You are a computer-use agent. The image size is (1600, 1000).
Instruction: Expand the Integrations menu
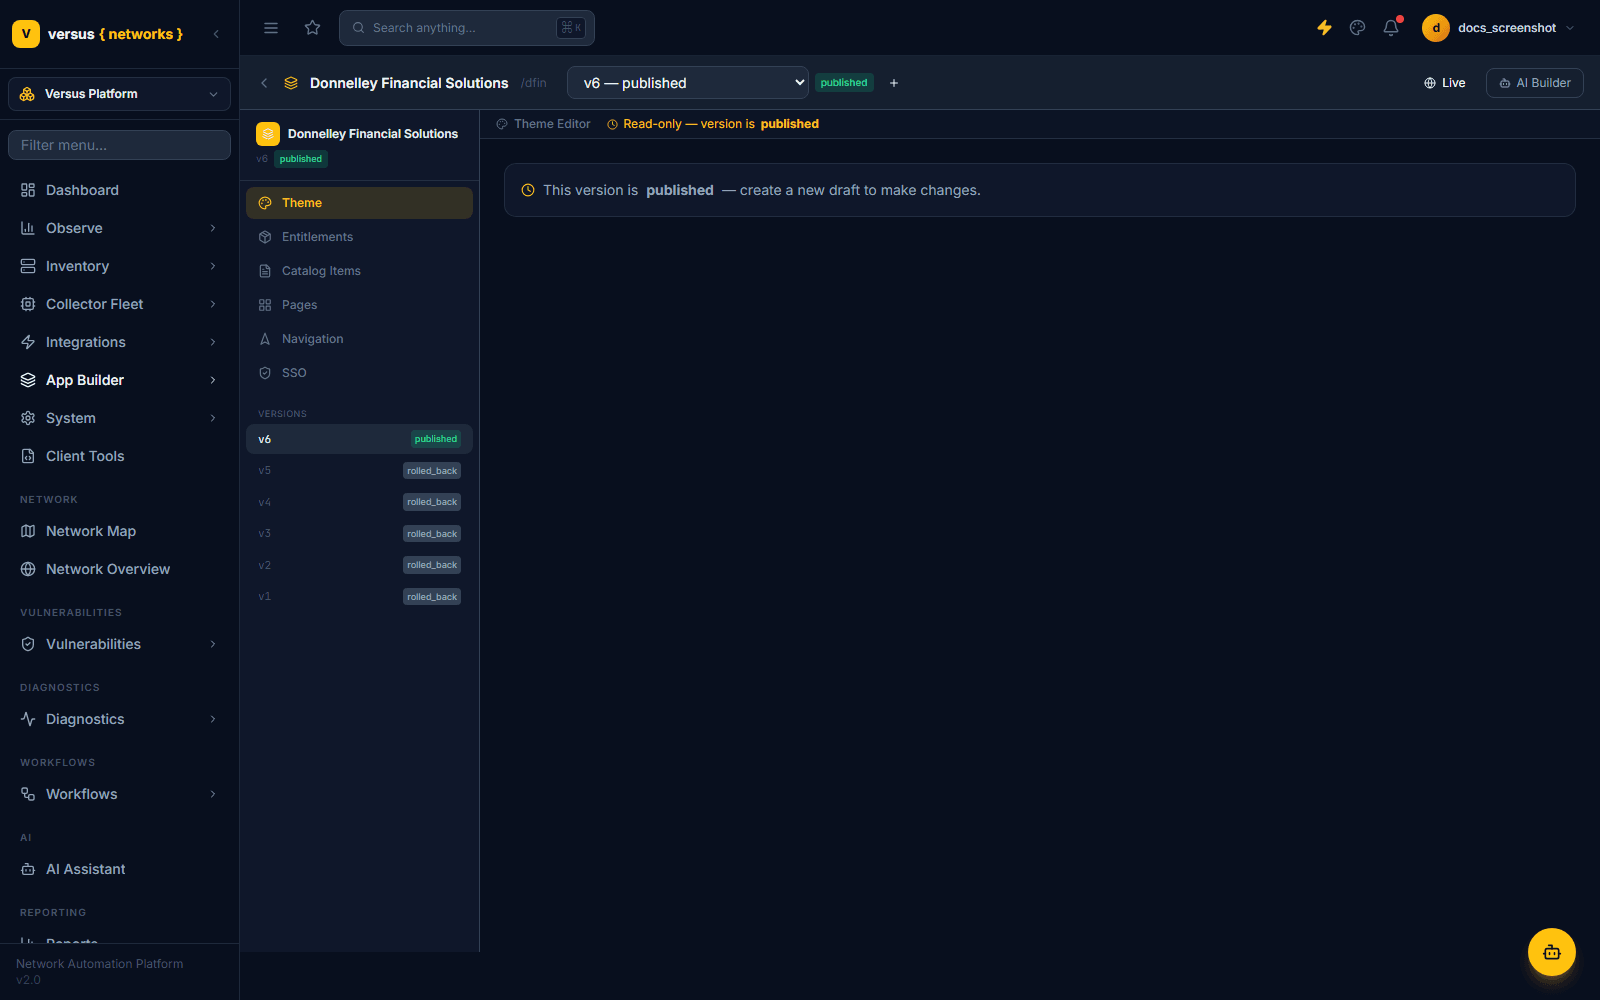119,342
